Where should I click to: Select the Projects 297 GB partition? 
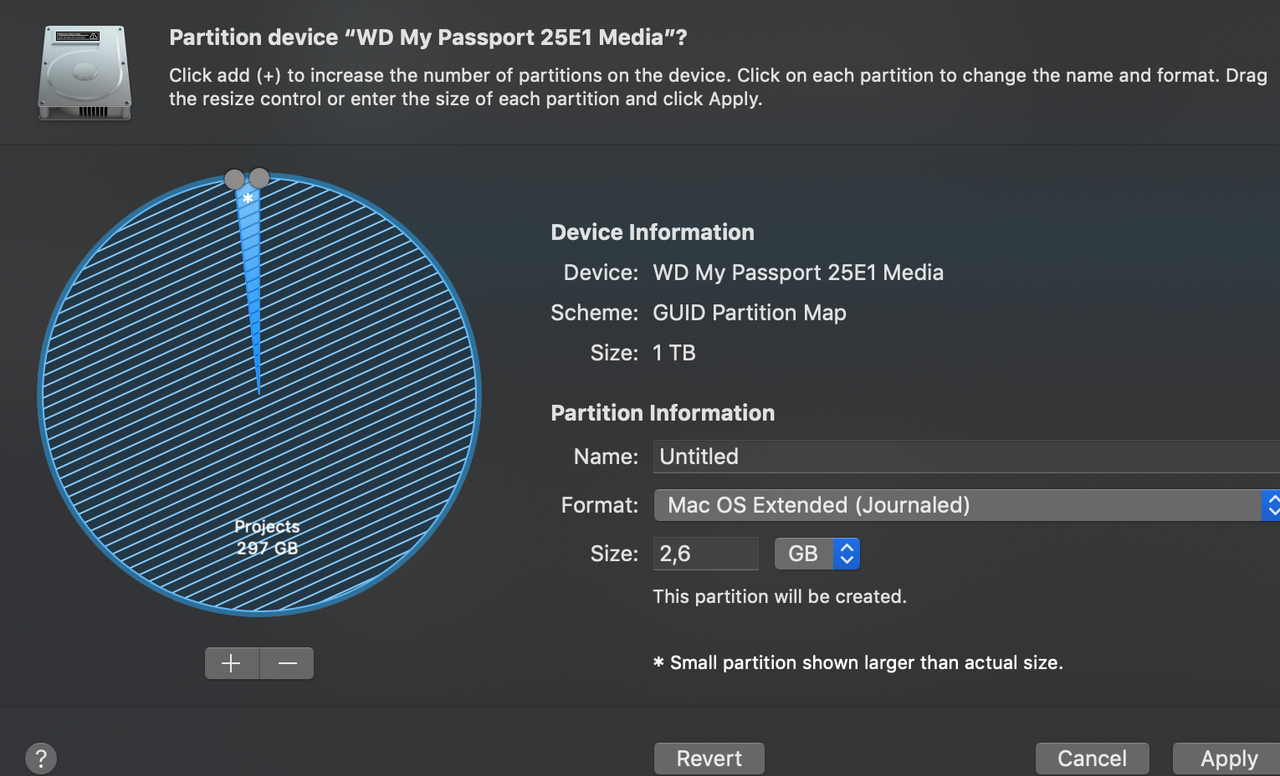267,537
